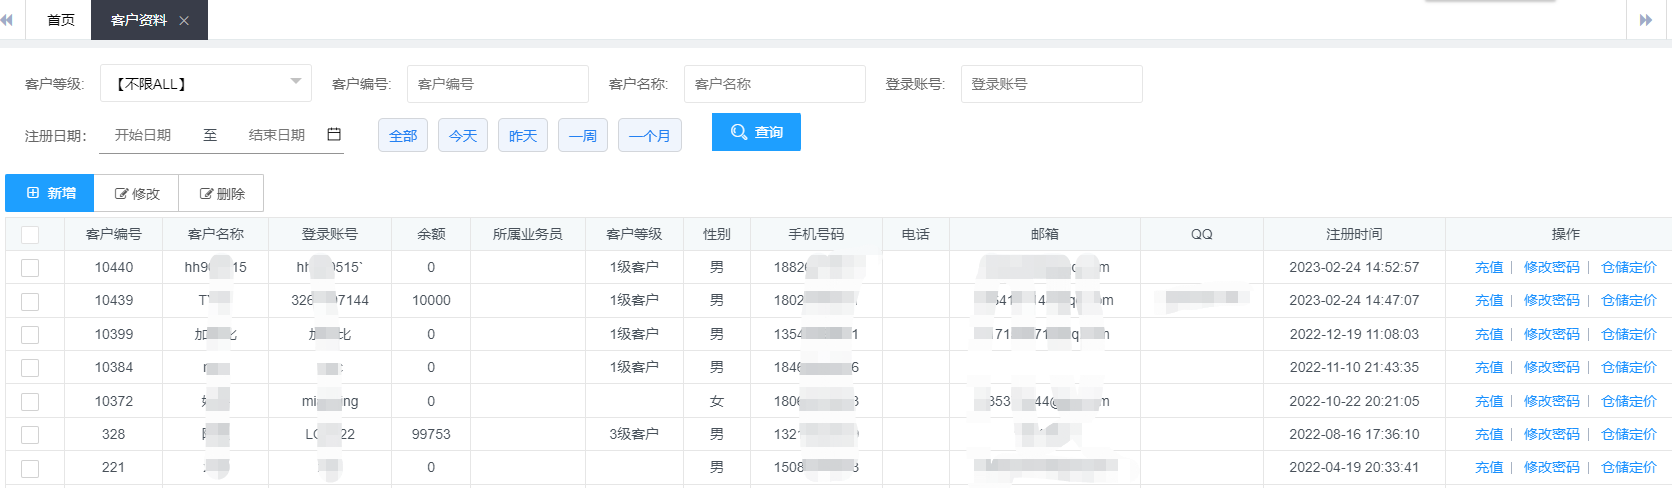The height and width of the screenshot is (488, 1672).
Task: Select the 今天 date filter
Action: click(x=463, y=135)
